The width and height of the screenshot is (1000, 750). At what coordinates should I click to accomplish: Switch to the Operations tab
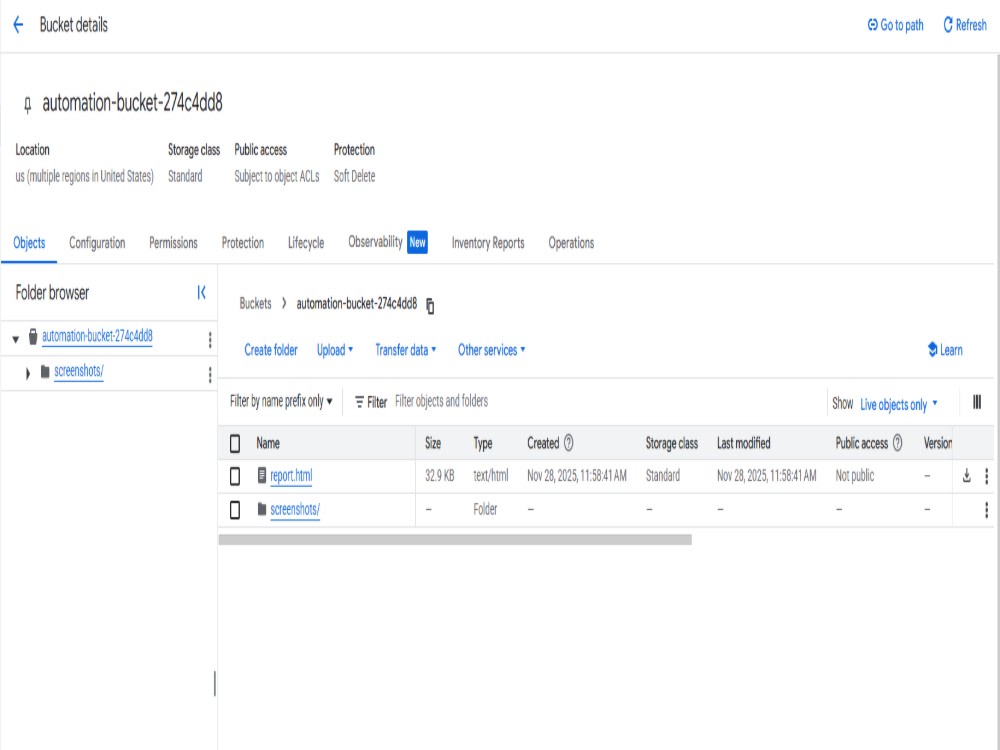[571, 243]
